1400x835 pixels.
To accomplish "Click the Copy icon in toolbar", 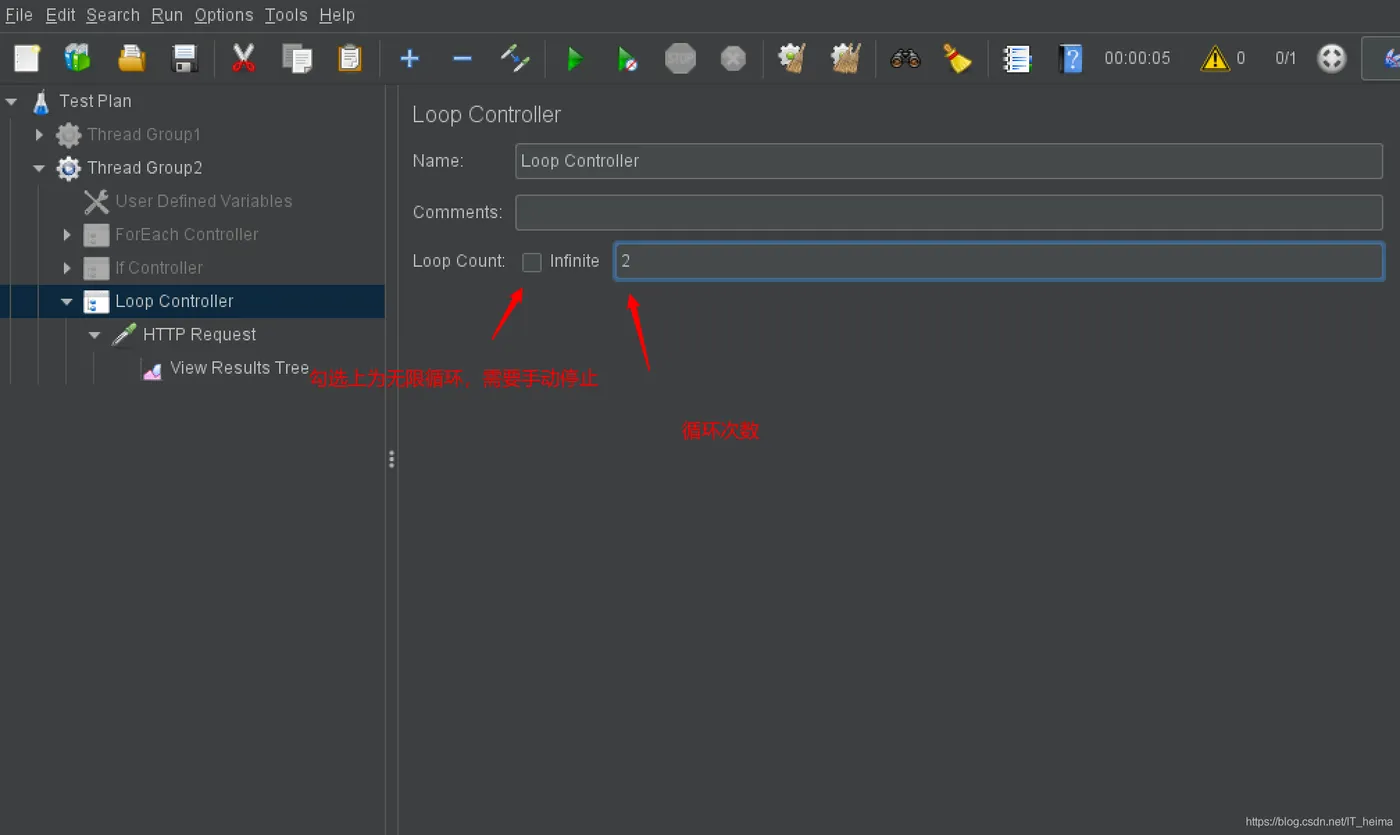I will [x=297, y=58].
